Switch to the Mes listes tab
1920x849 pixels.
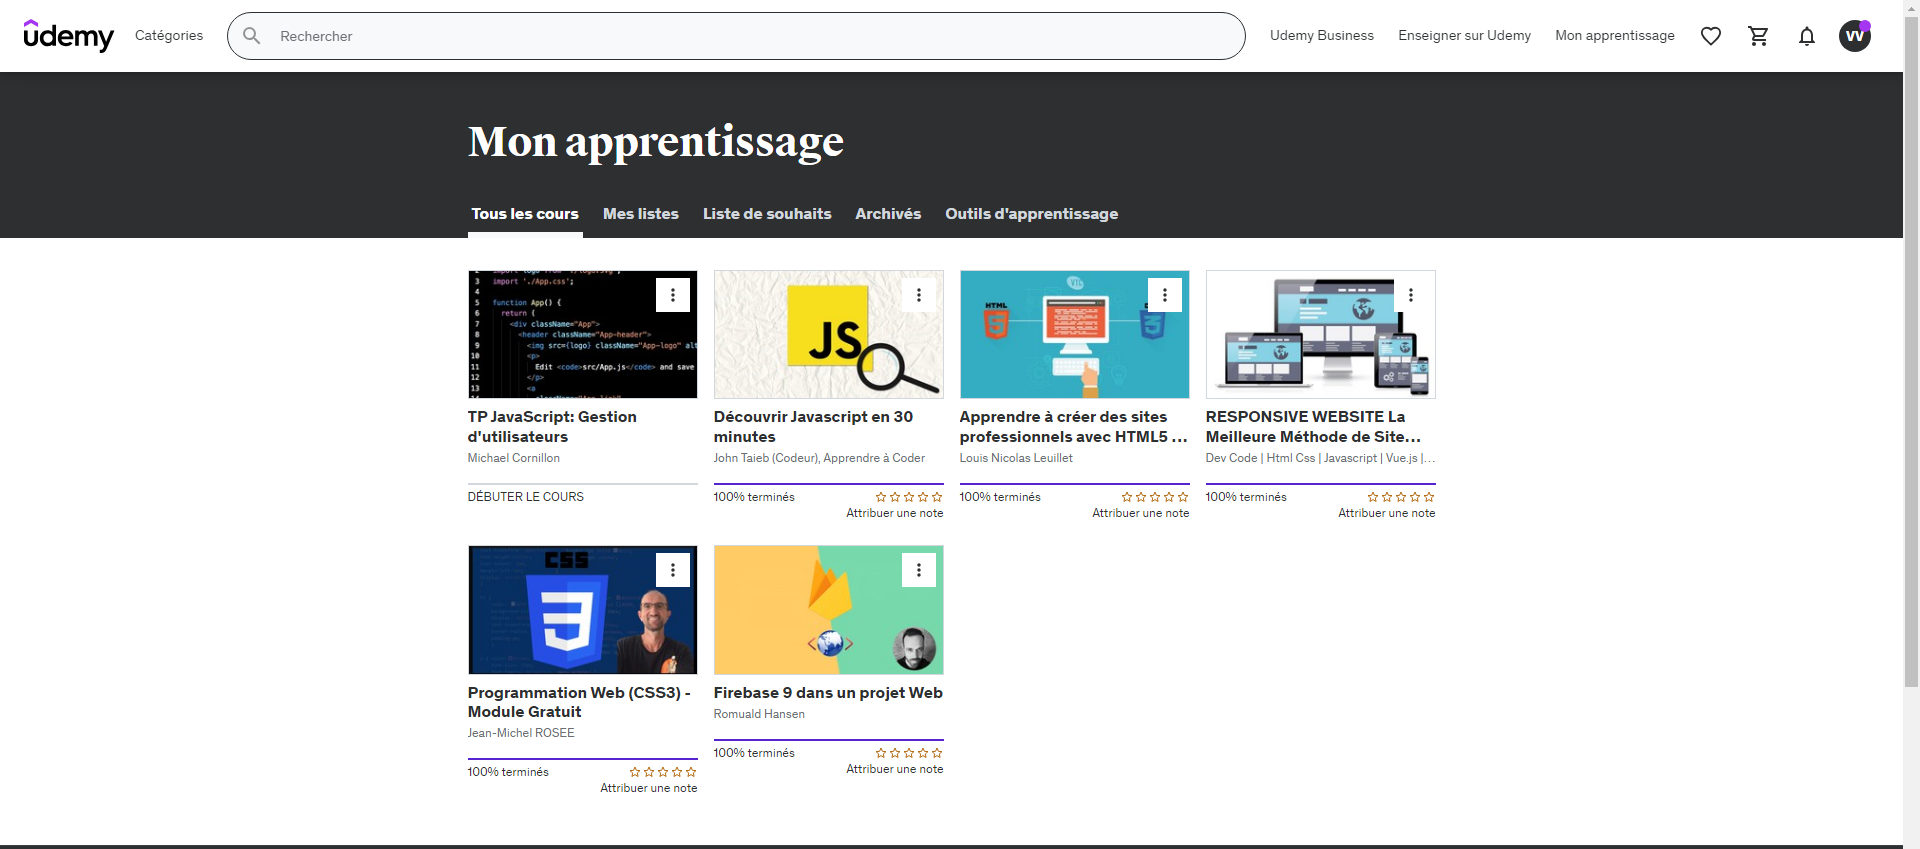pos(640,214)
